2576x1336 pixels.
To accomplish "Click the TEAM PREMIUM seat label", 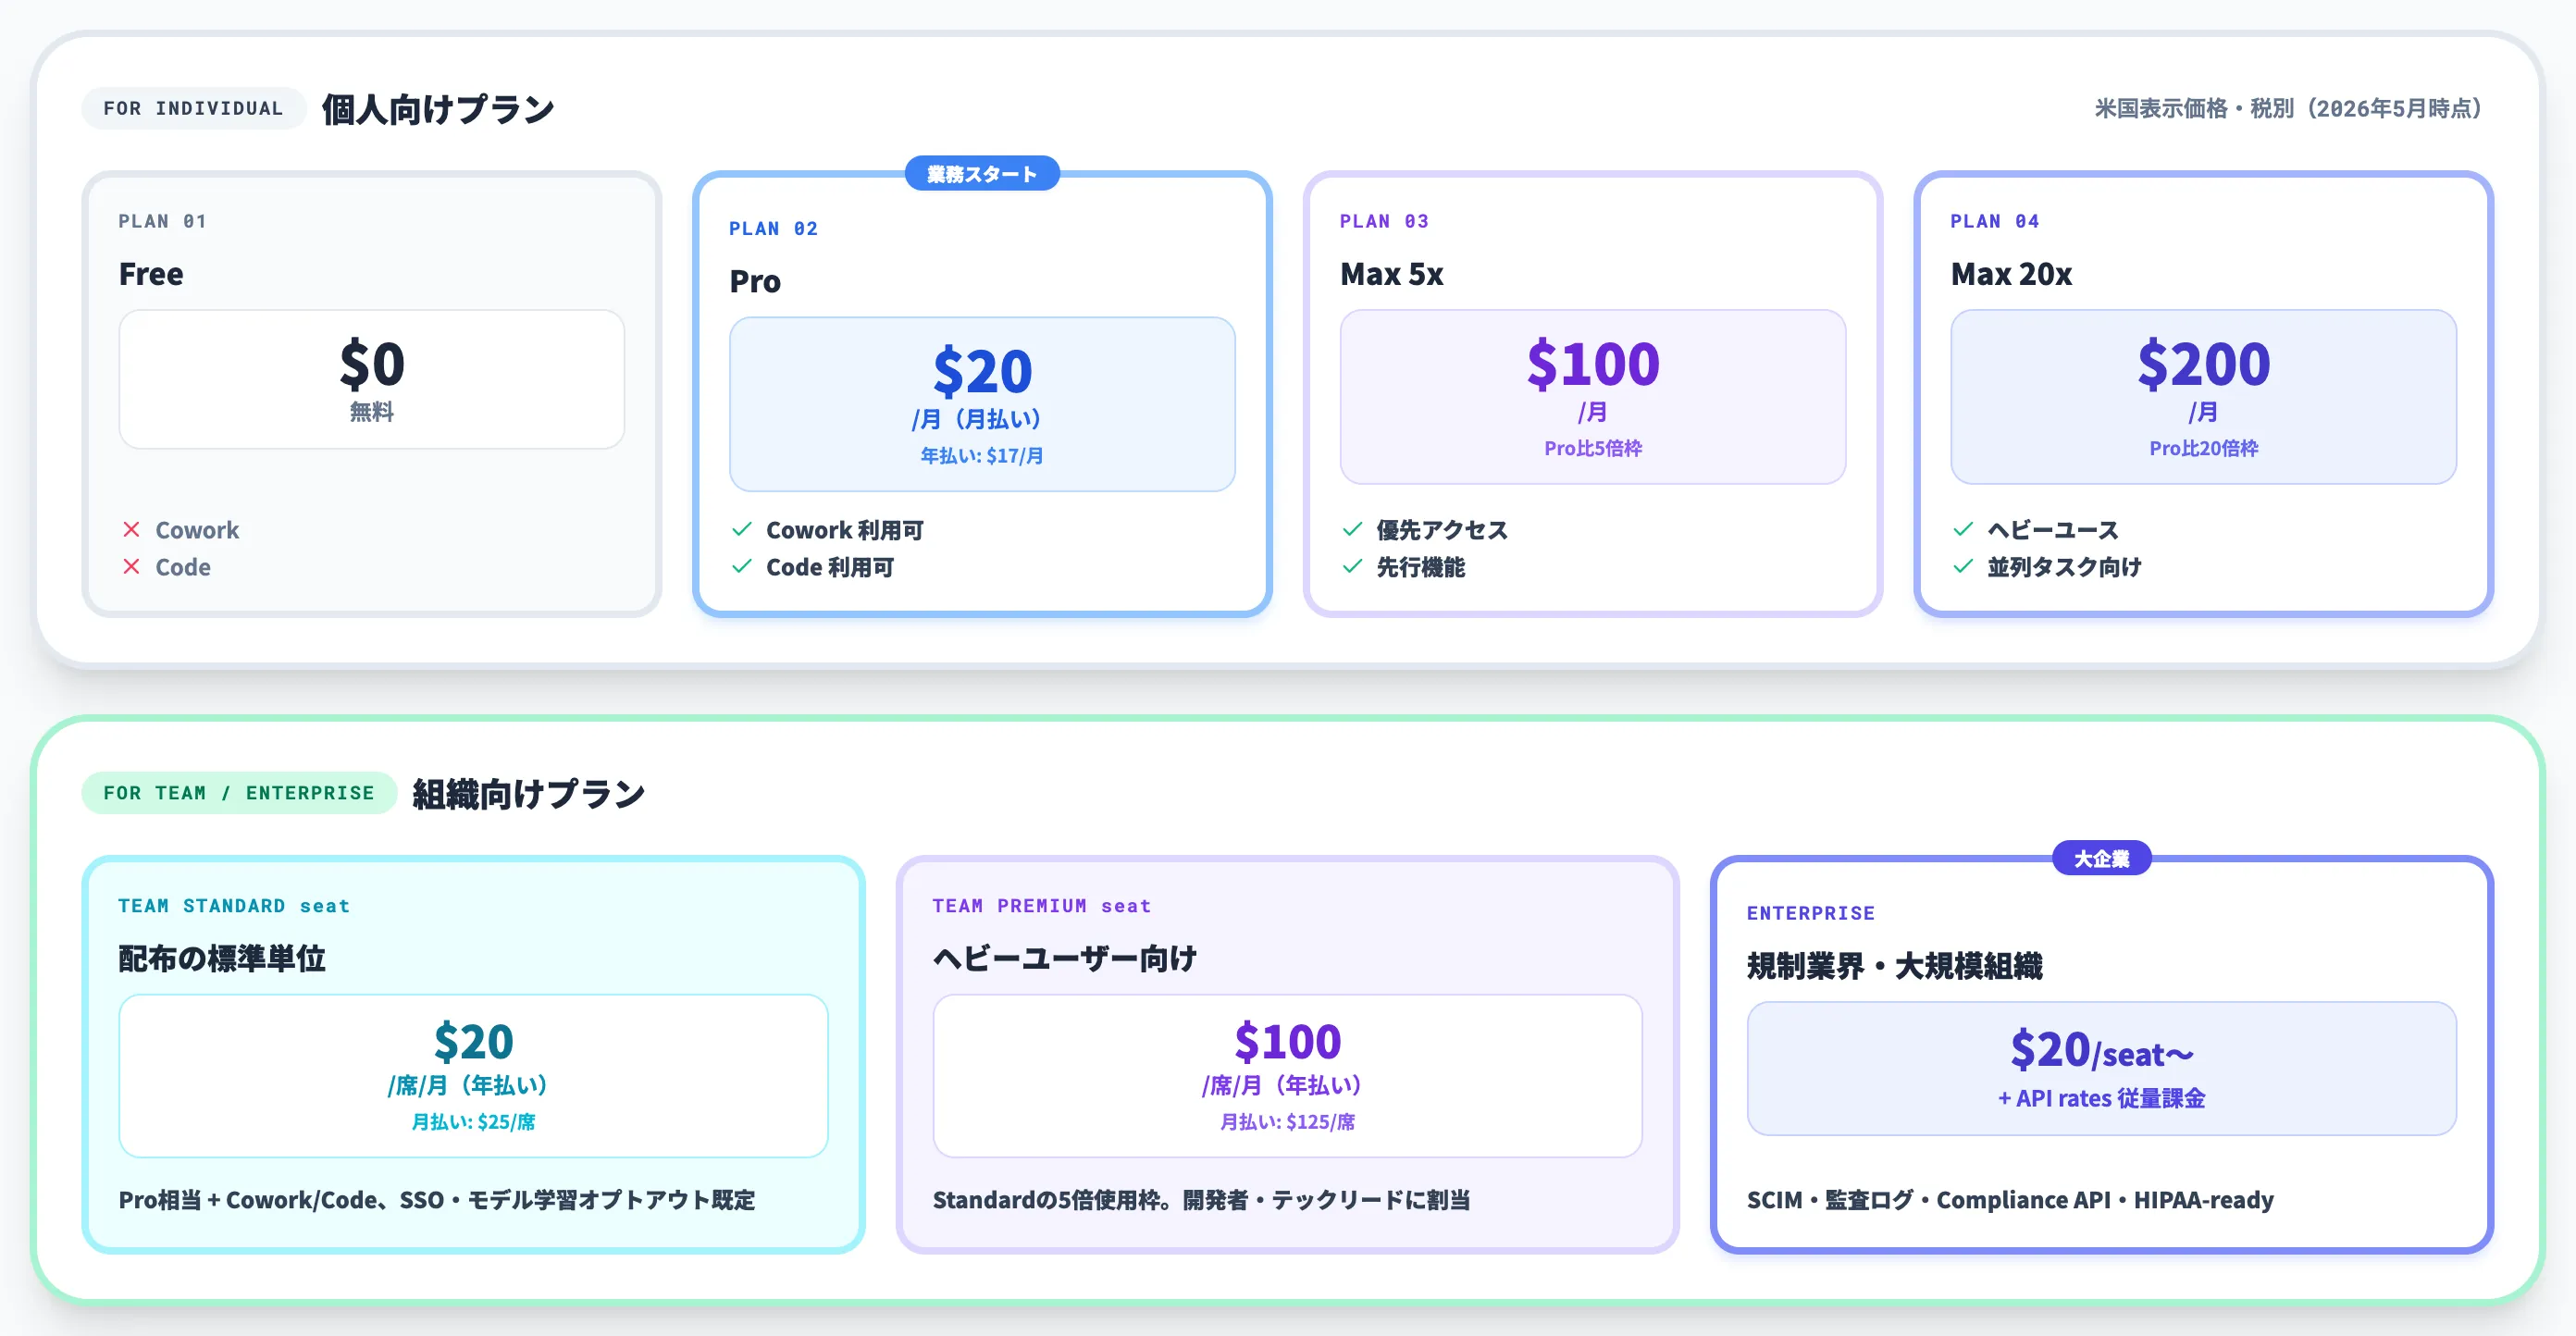I will click(x=1042, y=906).
